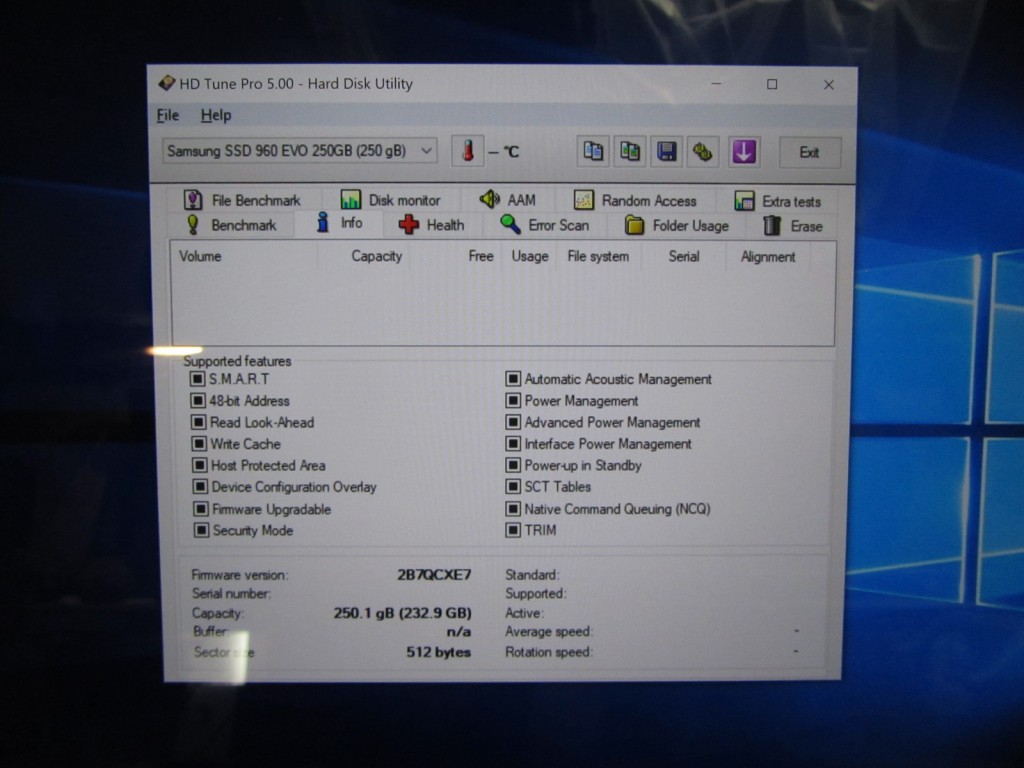The image size is (1024, 768).
Task: Maximize the HD Tune Pro window
Action: coord(772,84)
